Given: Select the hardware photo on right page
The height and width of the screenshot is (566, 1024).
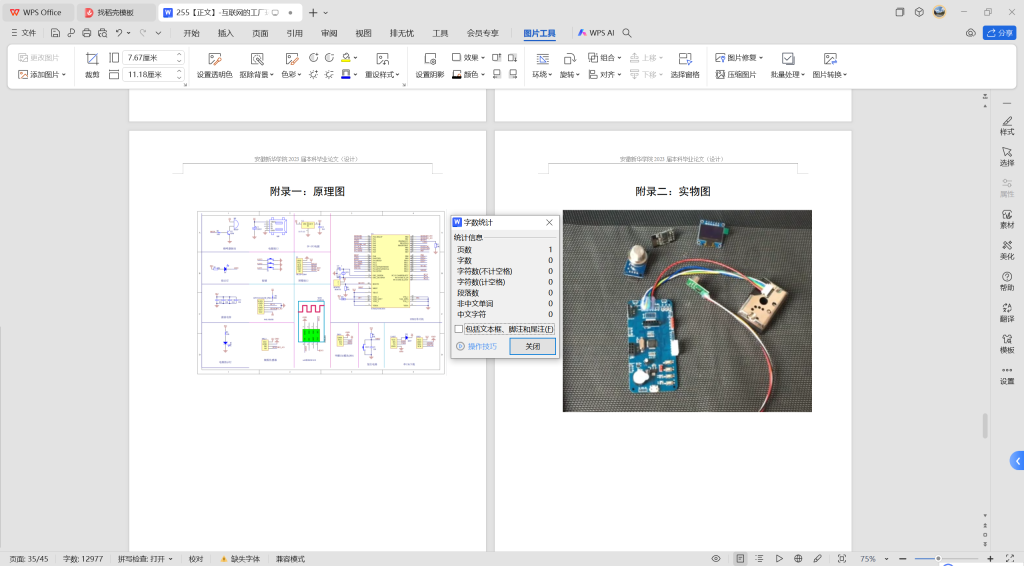Looking at the screenshot, I should [x=687, y=311].
